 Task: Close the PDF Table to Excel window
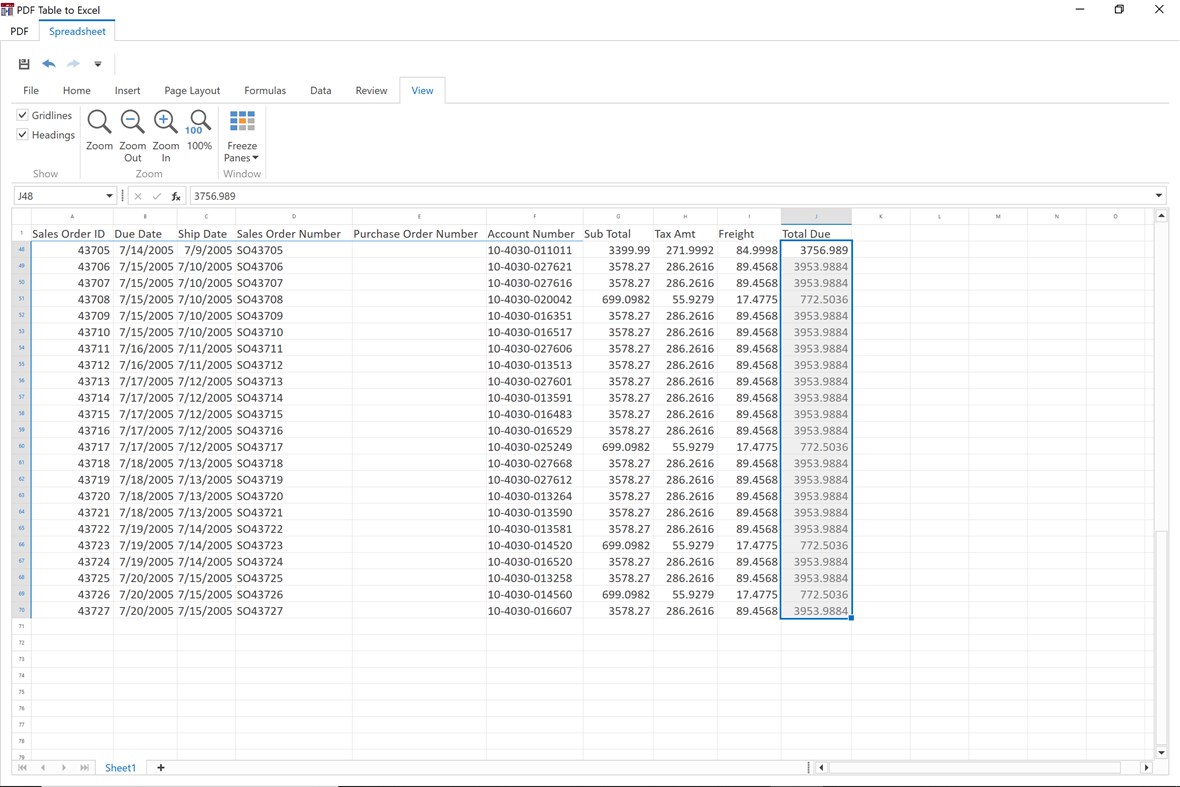pos(1159,9)
